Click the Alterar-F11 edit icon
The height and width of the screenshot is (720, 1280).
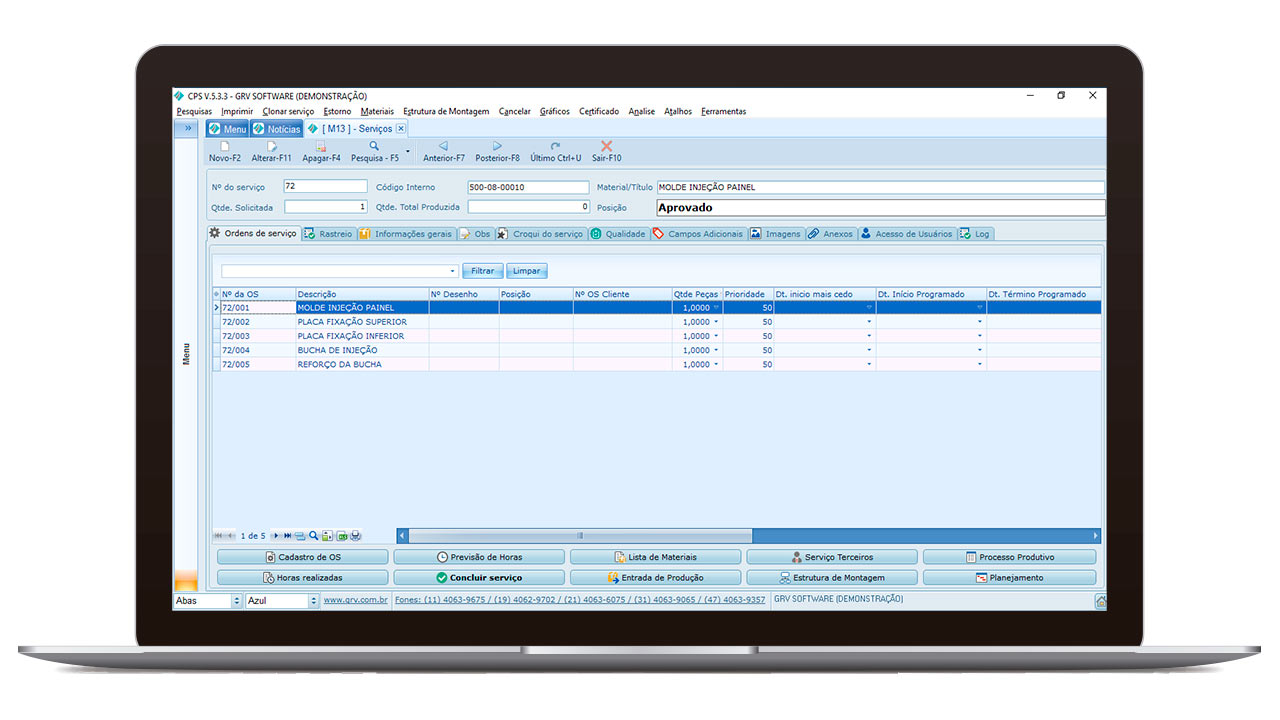coord(271,146)
